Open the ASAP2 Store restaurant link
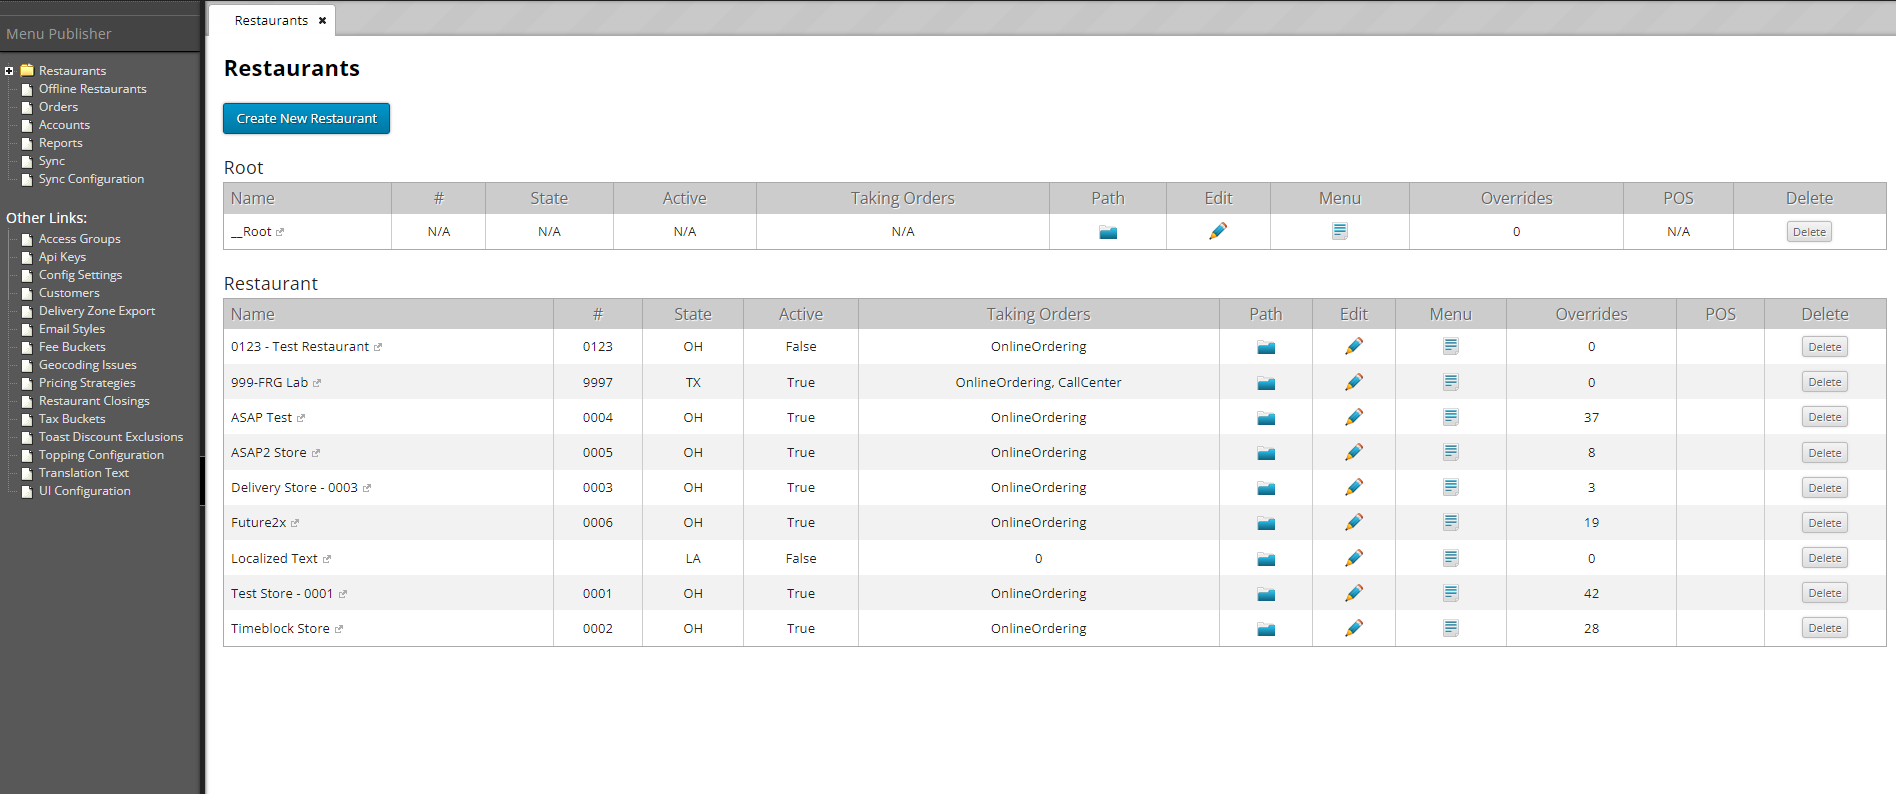Viewport: 1896px width, 794px height. [268, 452]
